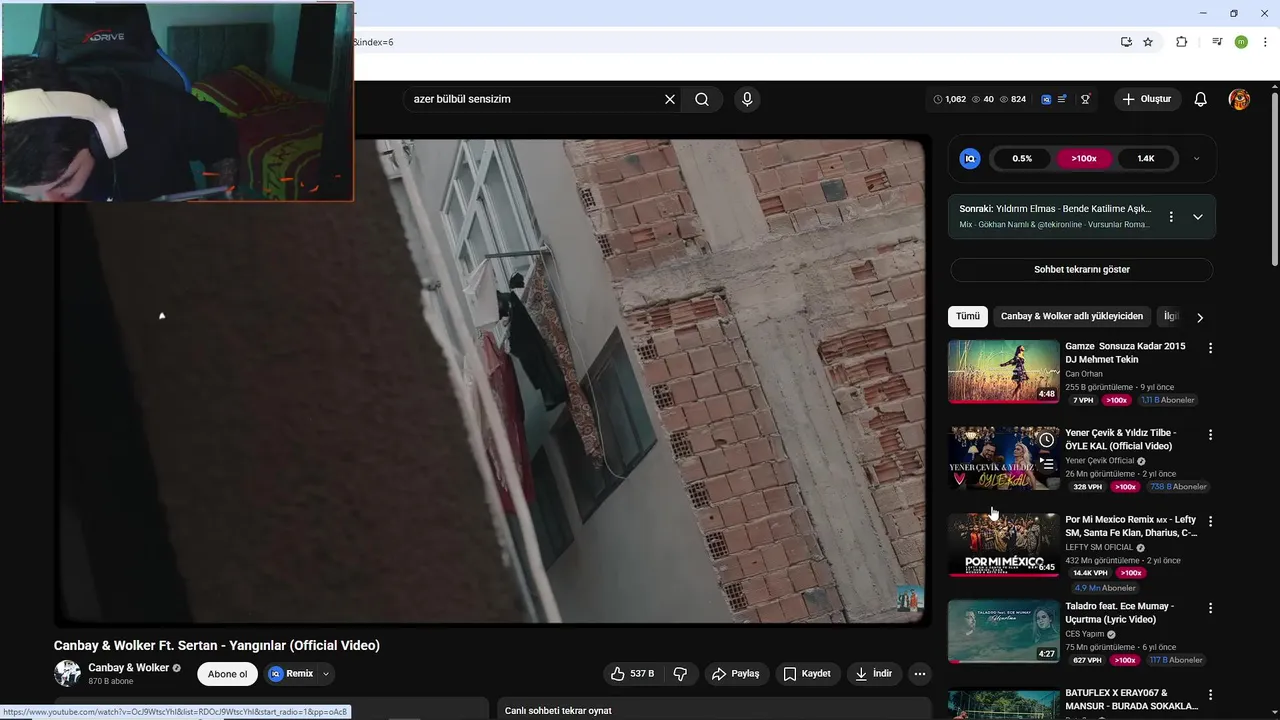Click the vidIQ logo in header stats
Viewport: 1280px width, 720px height.
coord(1046,99)
